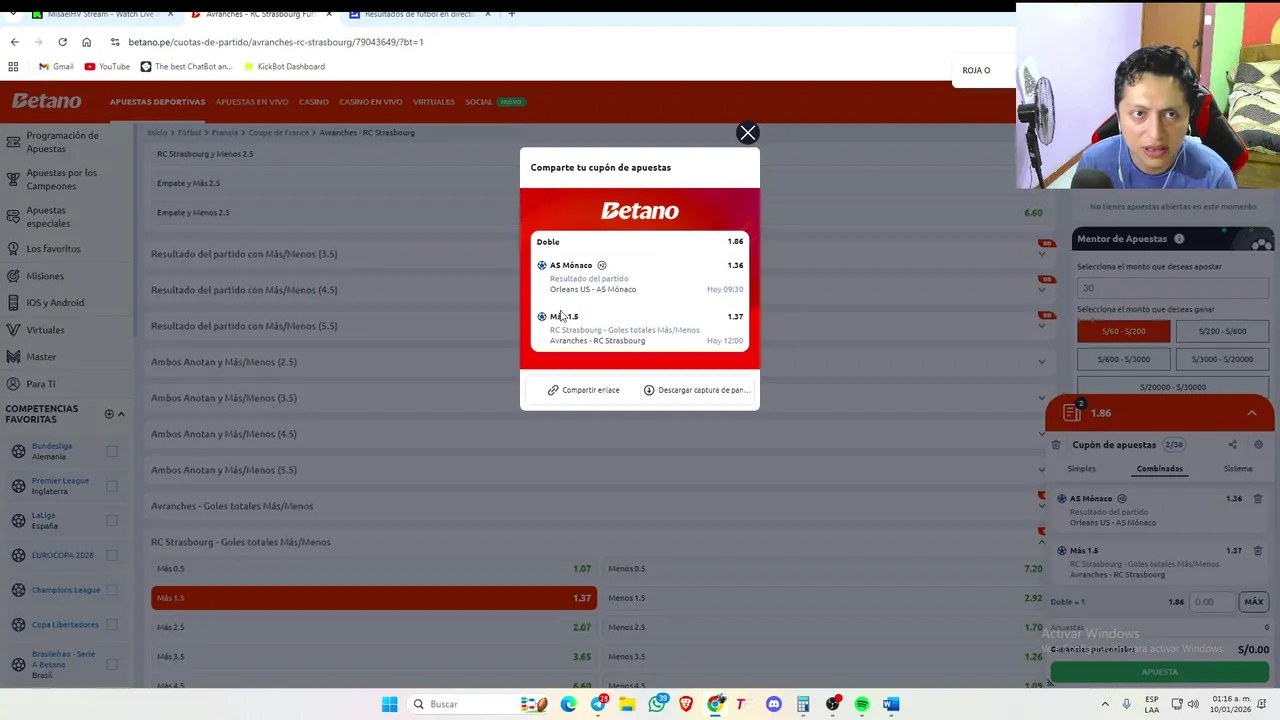Viewport: 1280px width, 720px height.
Task: Click the amount input showing 30
Action: [1173, 288]
